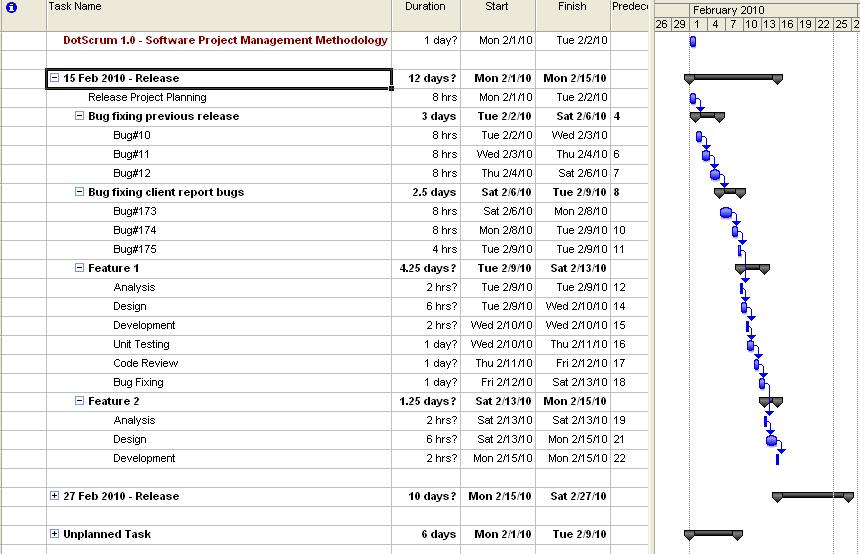Click the DotScrum 1.0 project Gantt bar
860x554 pixels.
(693, 41)
